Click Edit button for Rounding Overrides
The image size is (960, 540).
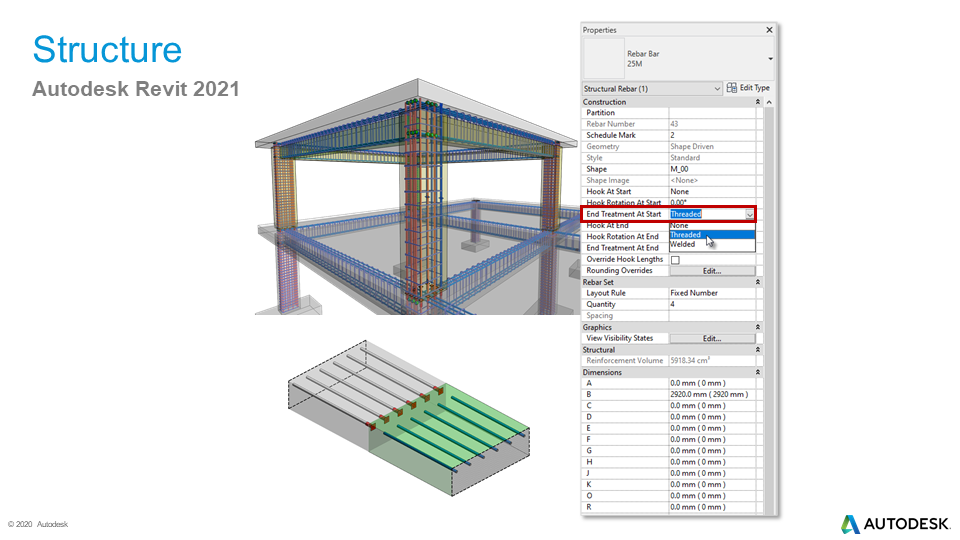[x=711, y=271]
